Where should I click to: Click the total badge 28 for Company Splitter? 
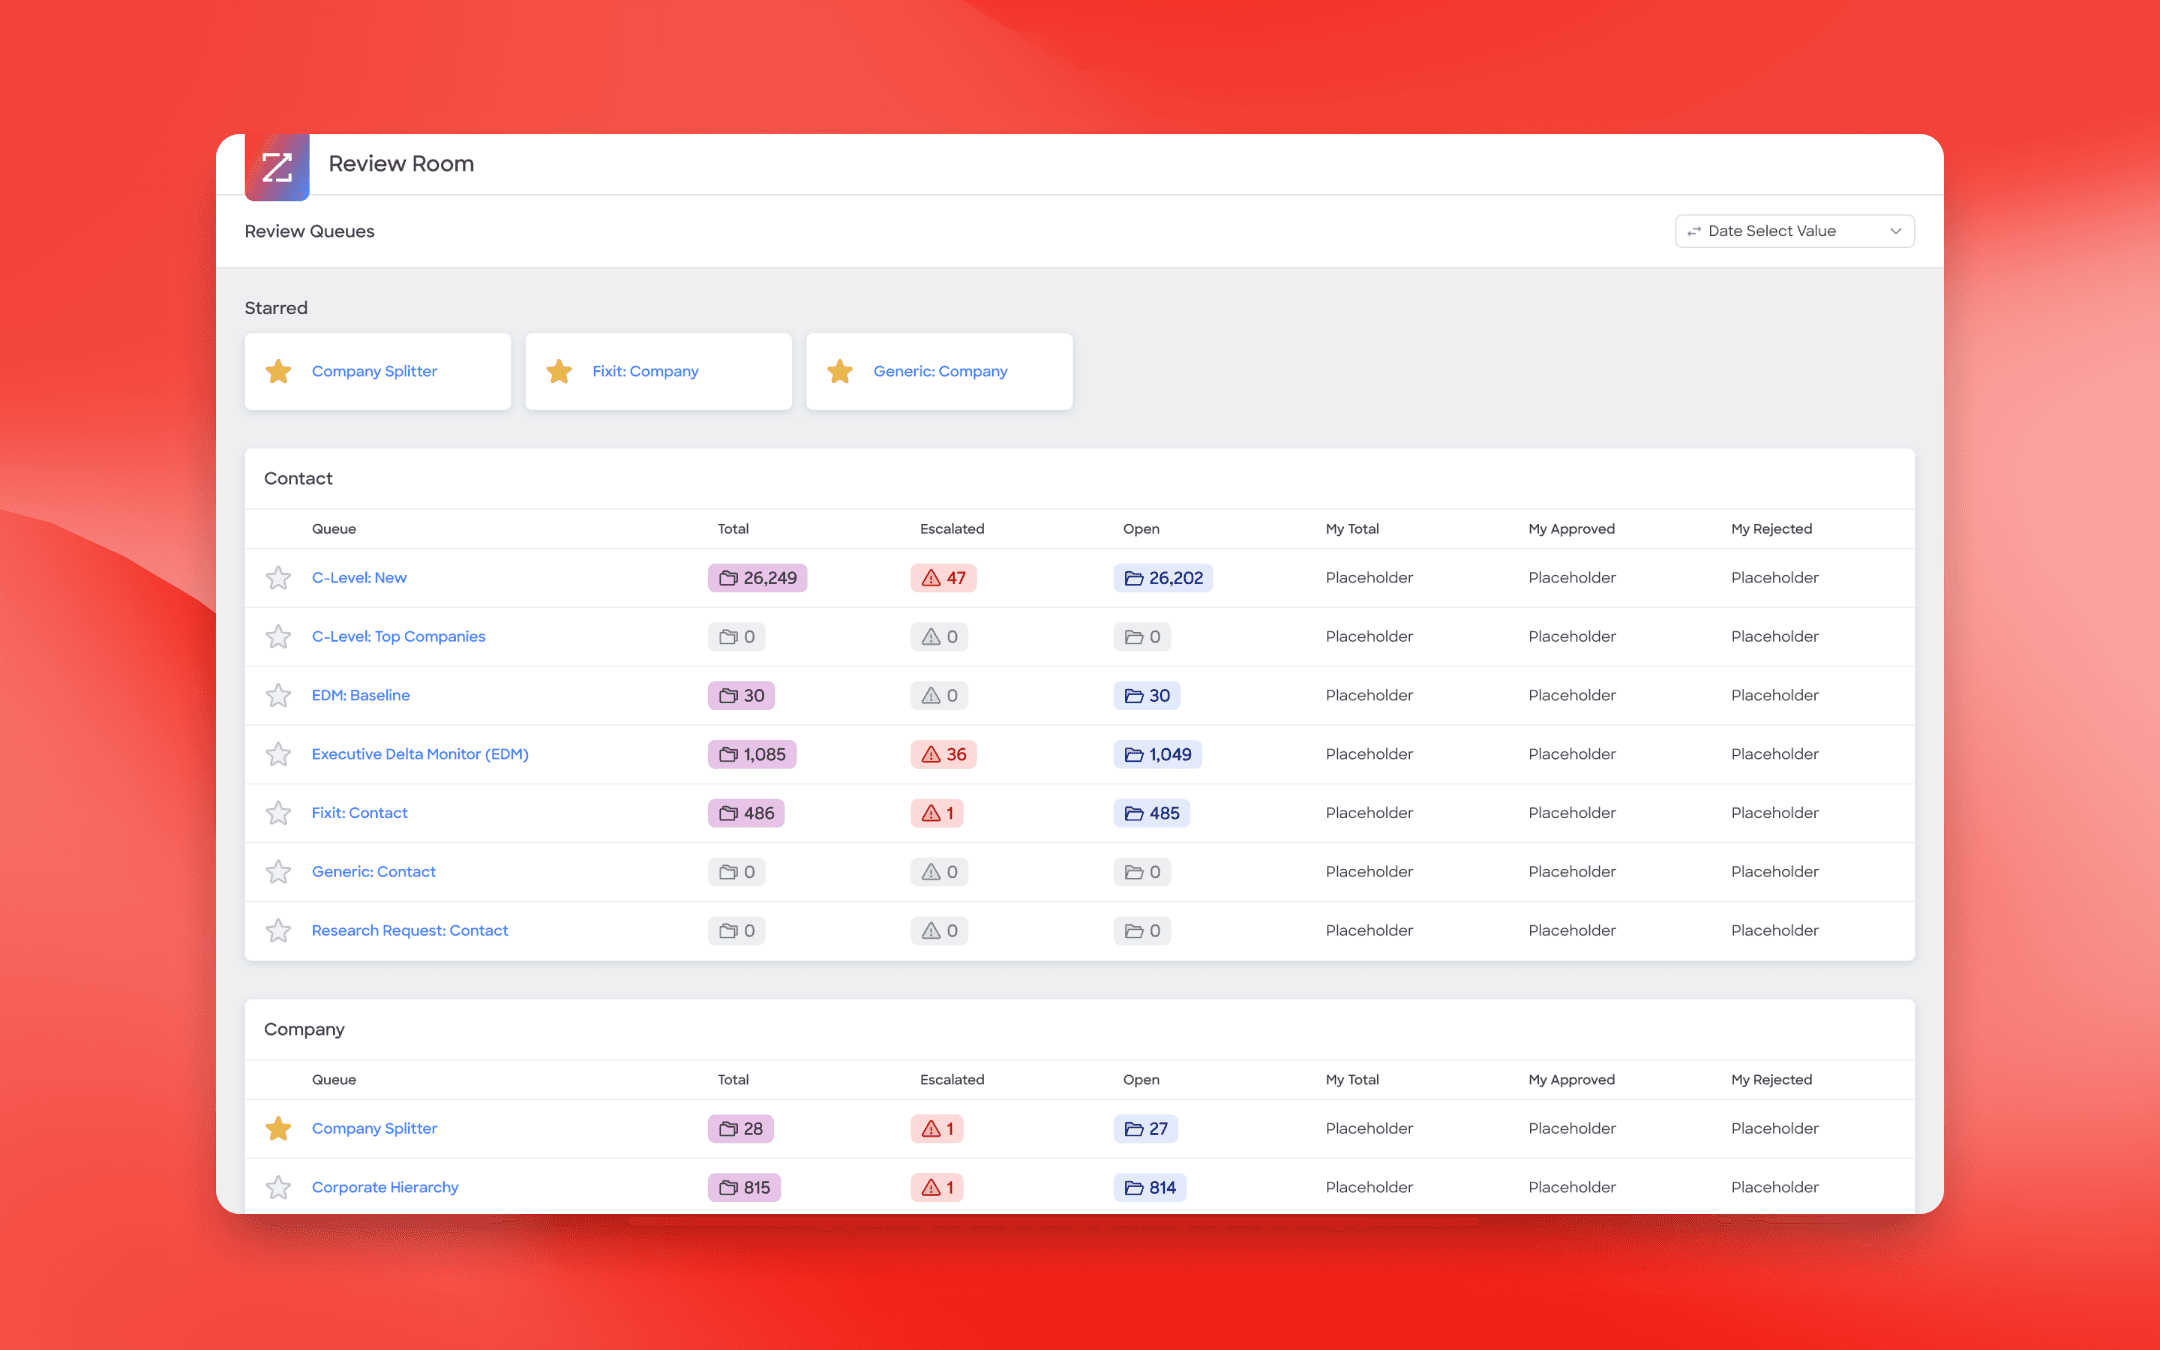click(741, 1128)
